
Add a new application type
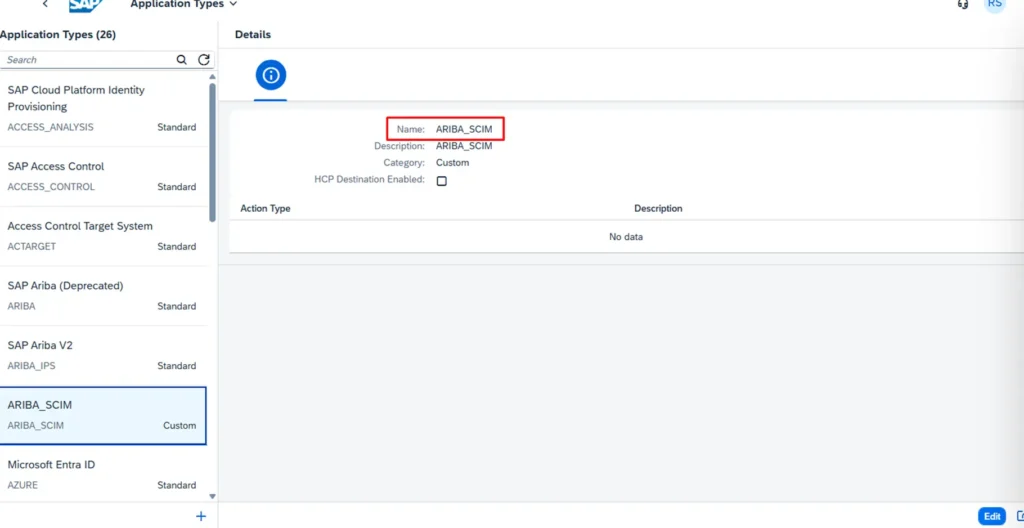pos(201,516)
